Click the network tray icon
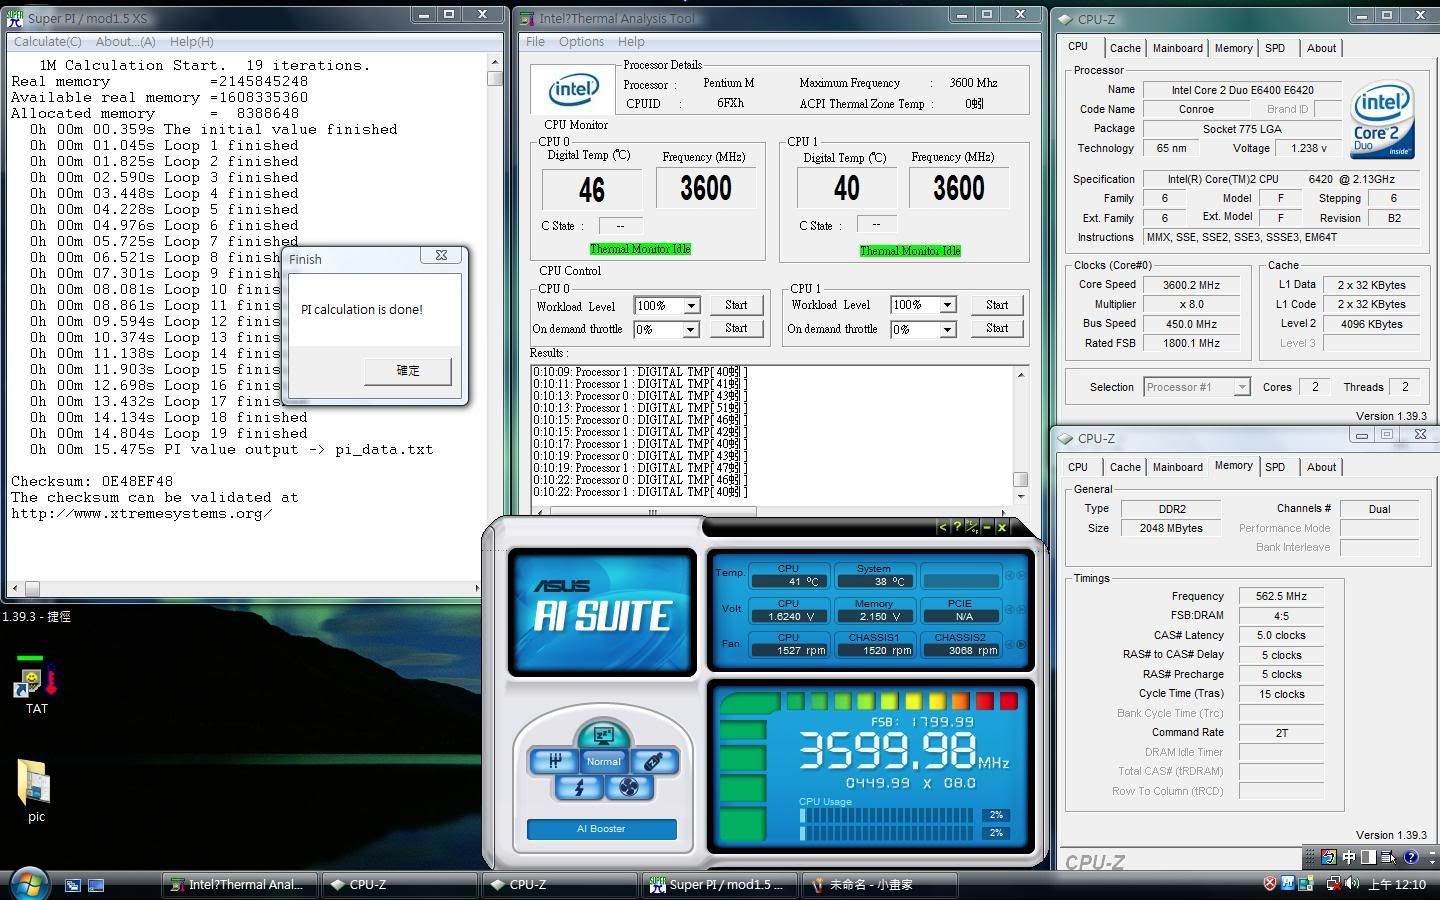 (1333, 884)
